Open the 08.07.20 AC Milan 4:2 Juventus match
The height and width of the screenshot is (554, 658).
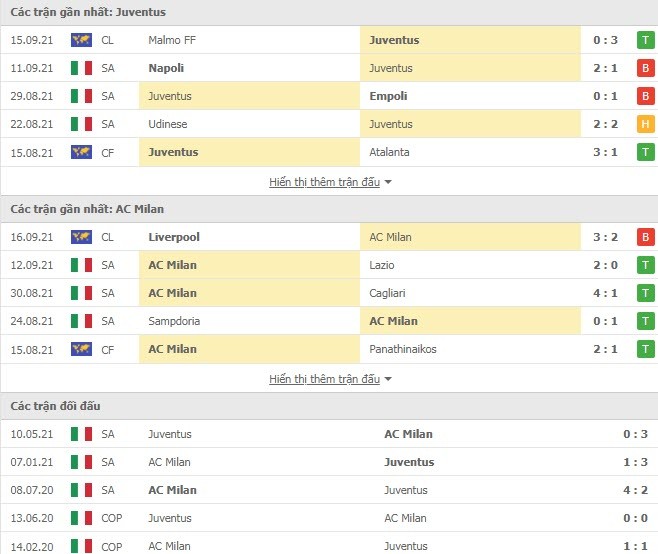click(x=329, y=490)
